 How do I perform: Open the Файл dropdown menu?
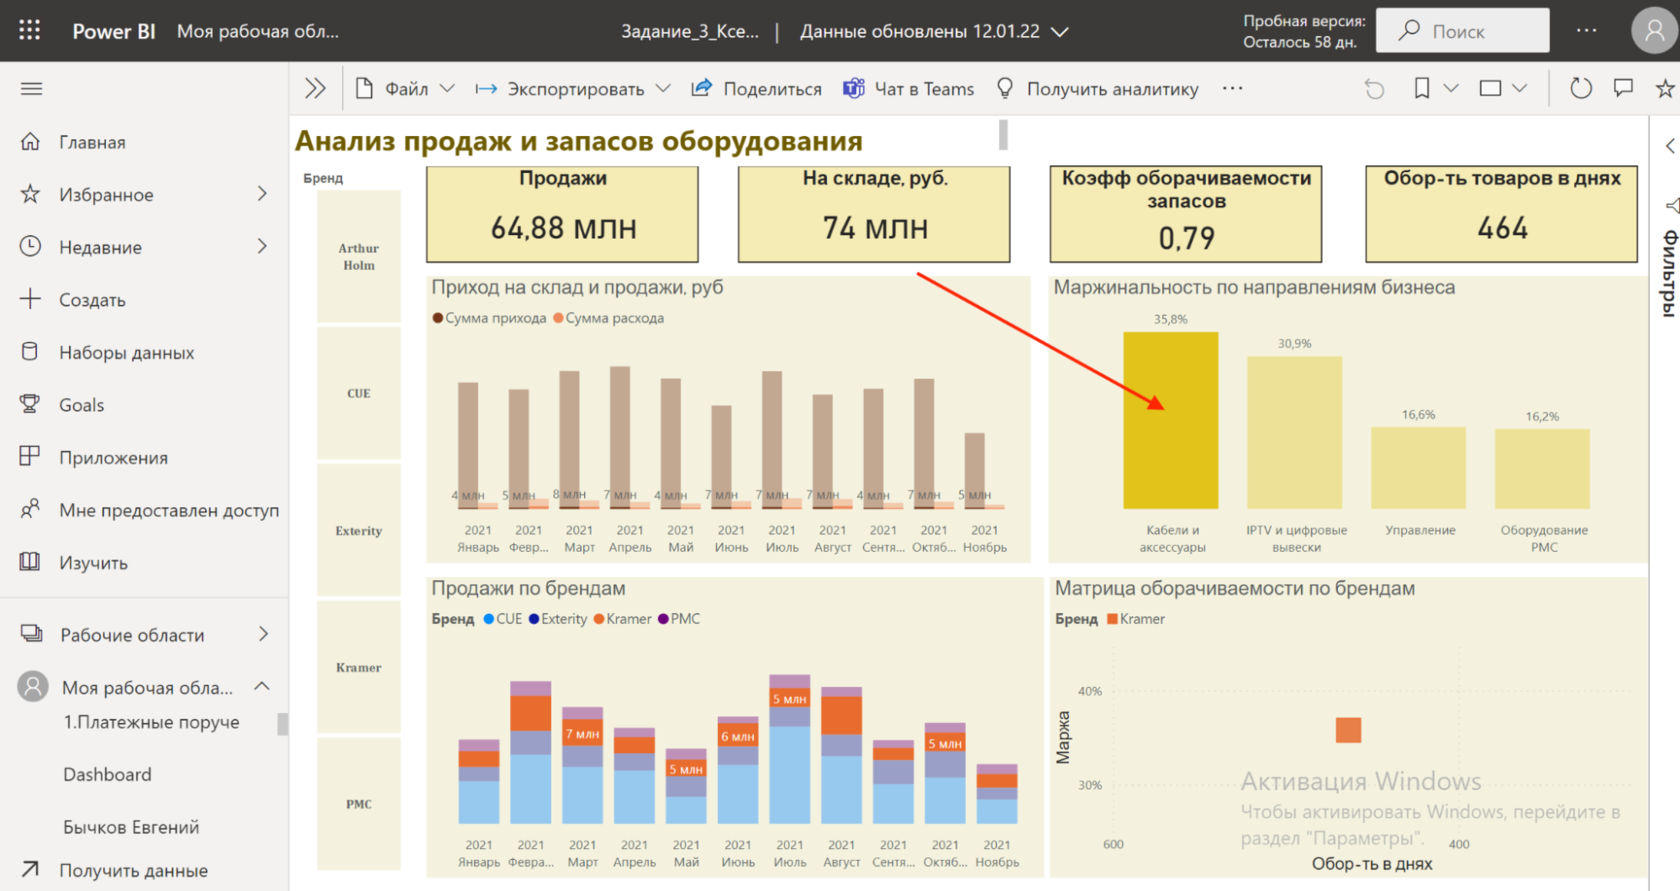(x=405, y=89)
